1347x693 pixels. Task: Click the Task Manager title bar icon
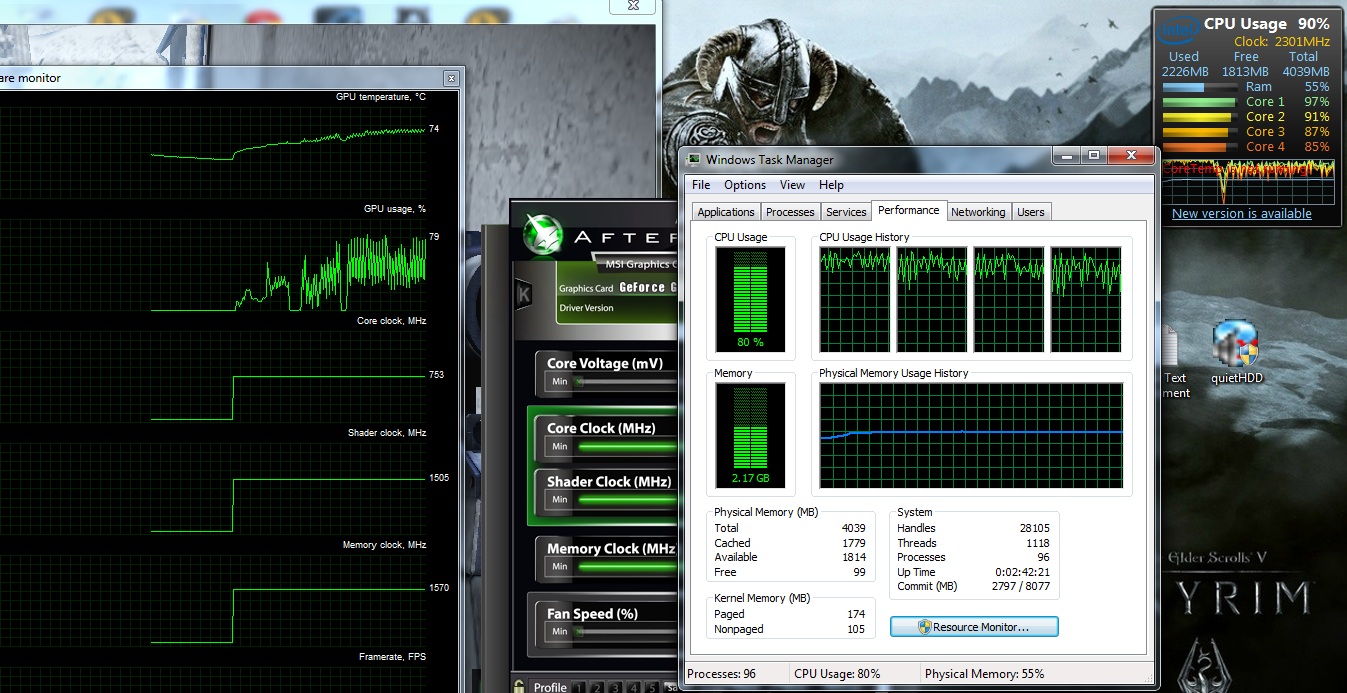click(x=694, y=159)
